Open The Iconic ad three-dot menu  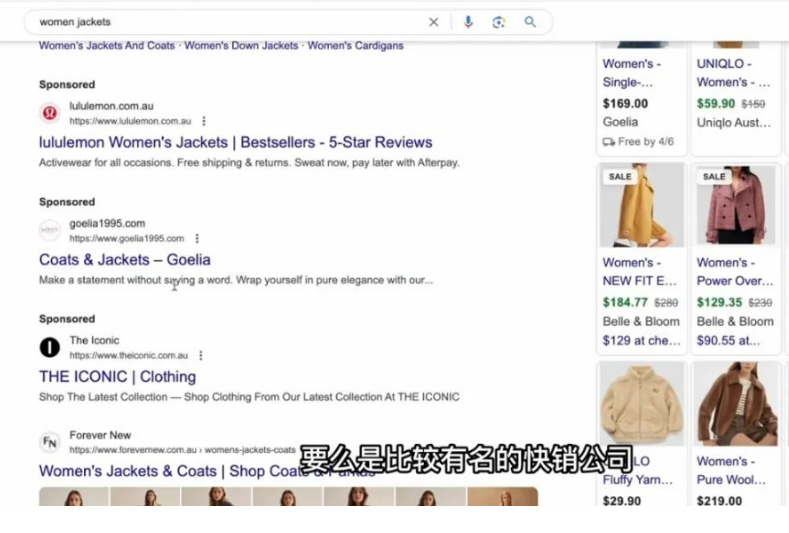point(201,355)
